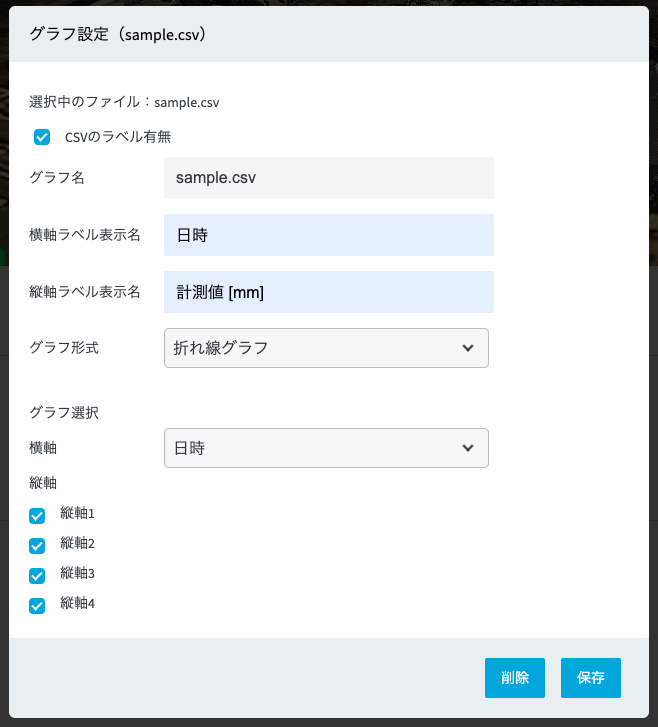Toggle the 縦軸3 checkbox
Image resolution: width=658 pixels, height=727 pixels.
click(x=38, y=576)
